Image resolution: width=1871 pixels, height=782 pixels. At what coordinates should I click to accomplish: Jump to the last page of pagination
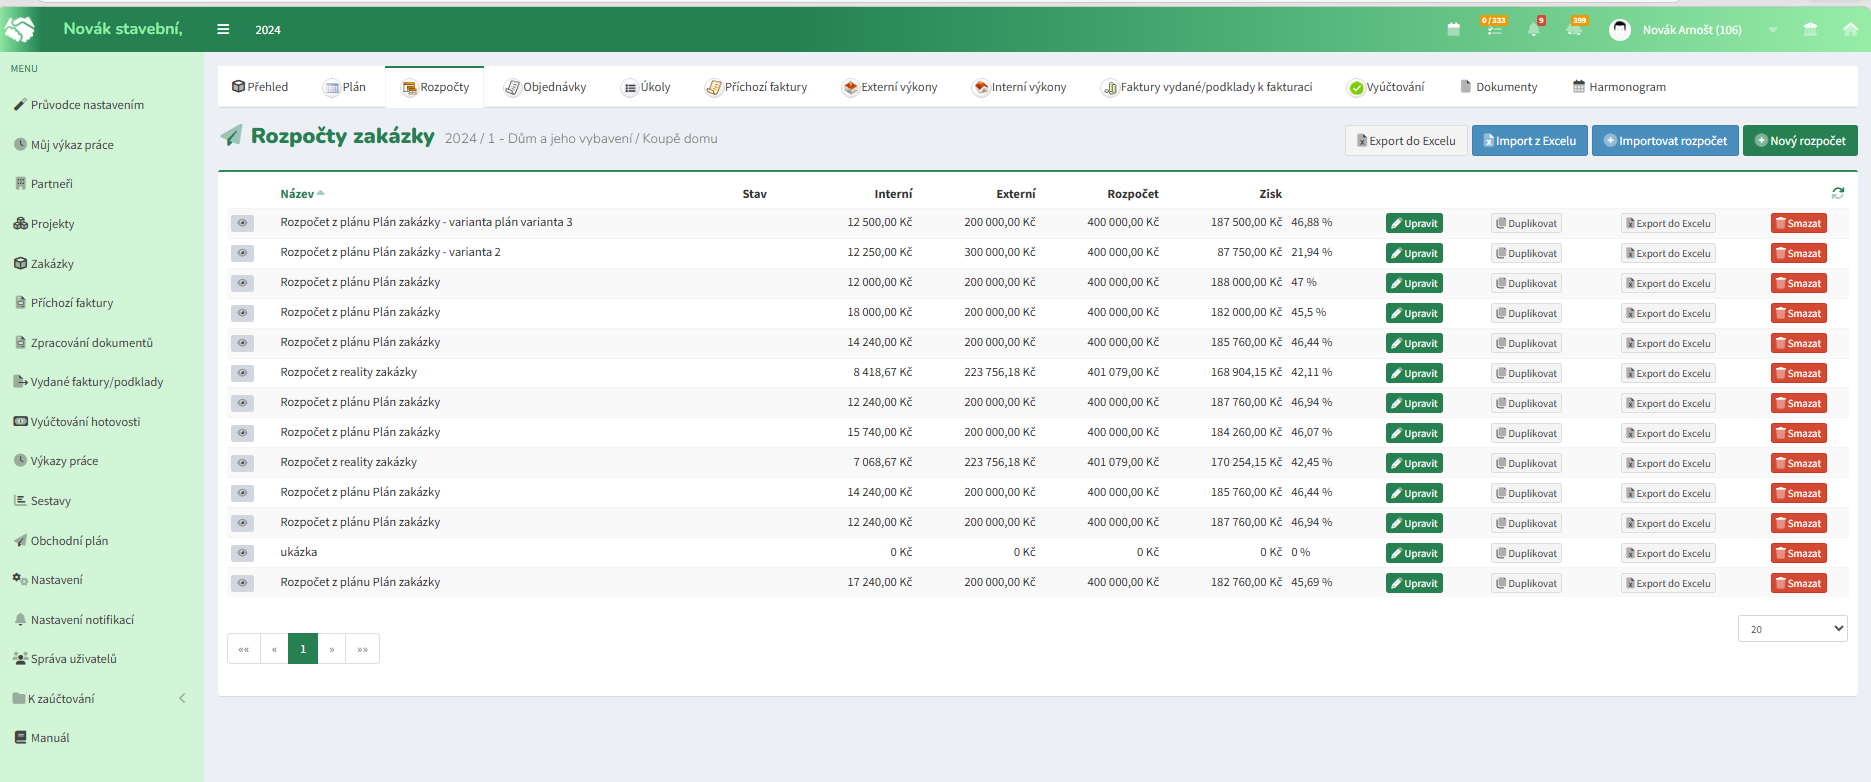click(362, 649)
